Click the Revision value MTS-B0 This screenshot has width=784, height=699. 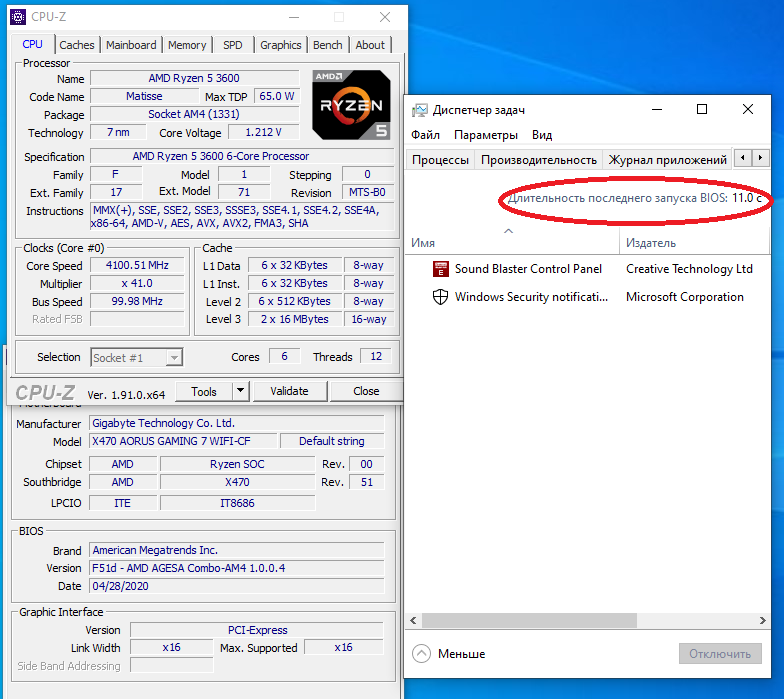coord(368,192)
